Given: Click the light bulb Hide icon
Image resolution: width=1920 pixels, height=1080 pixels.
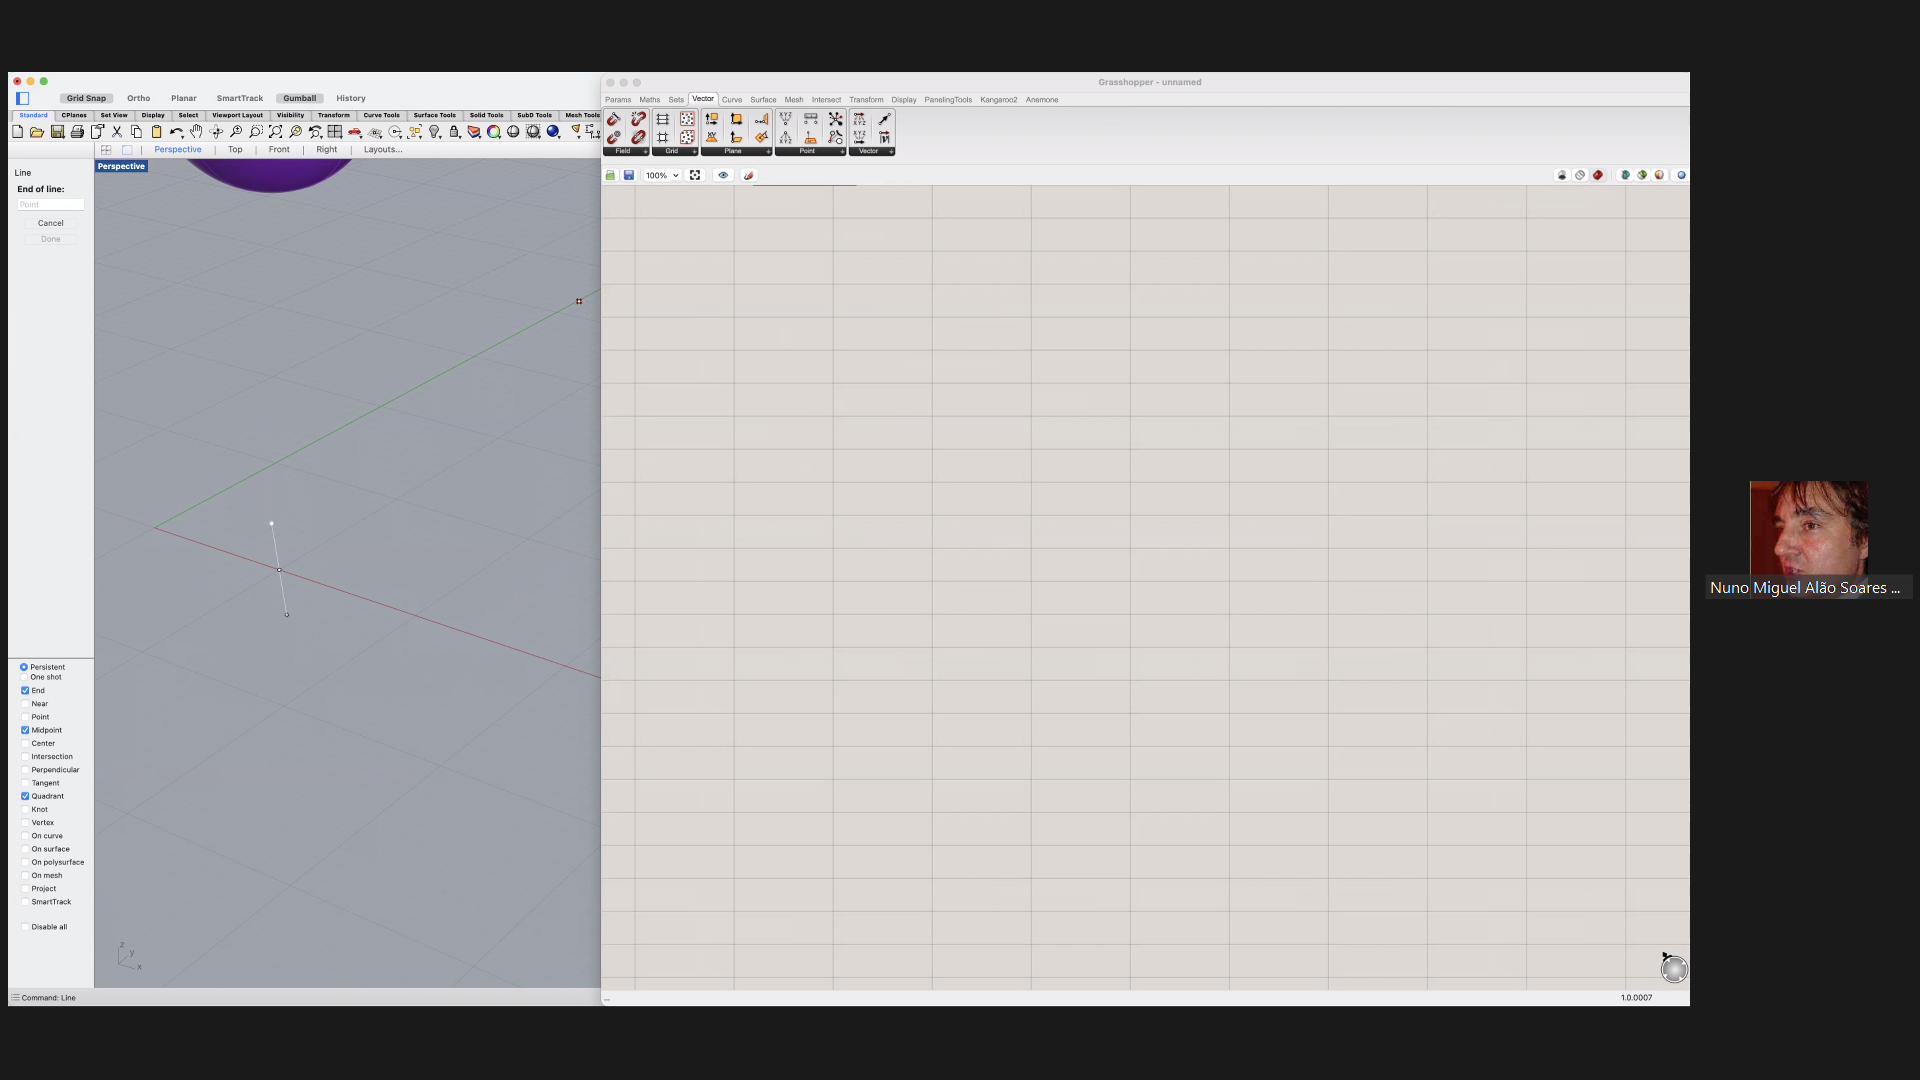Looking at the screenshot, I should coord(434,132).
